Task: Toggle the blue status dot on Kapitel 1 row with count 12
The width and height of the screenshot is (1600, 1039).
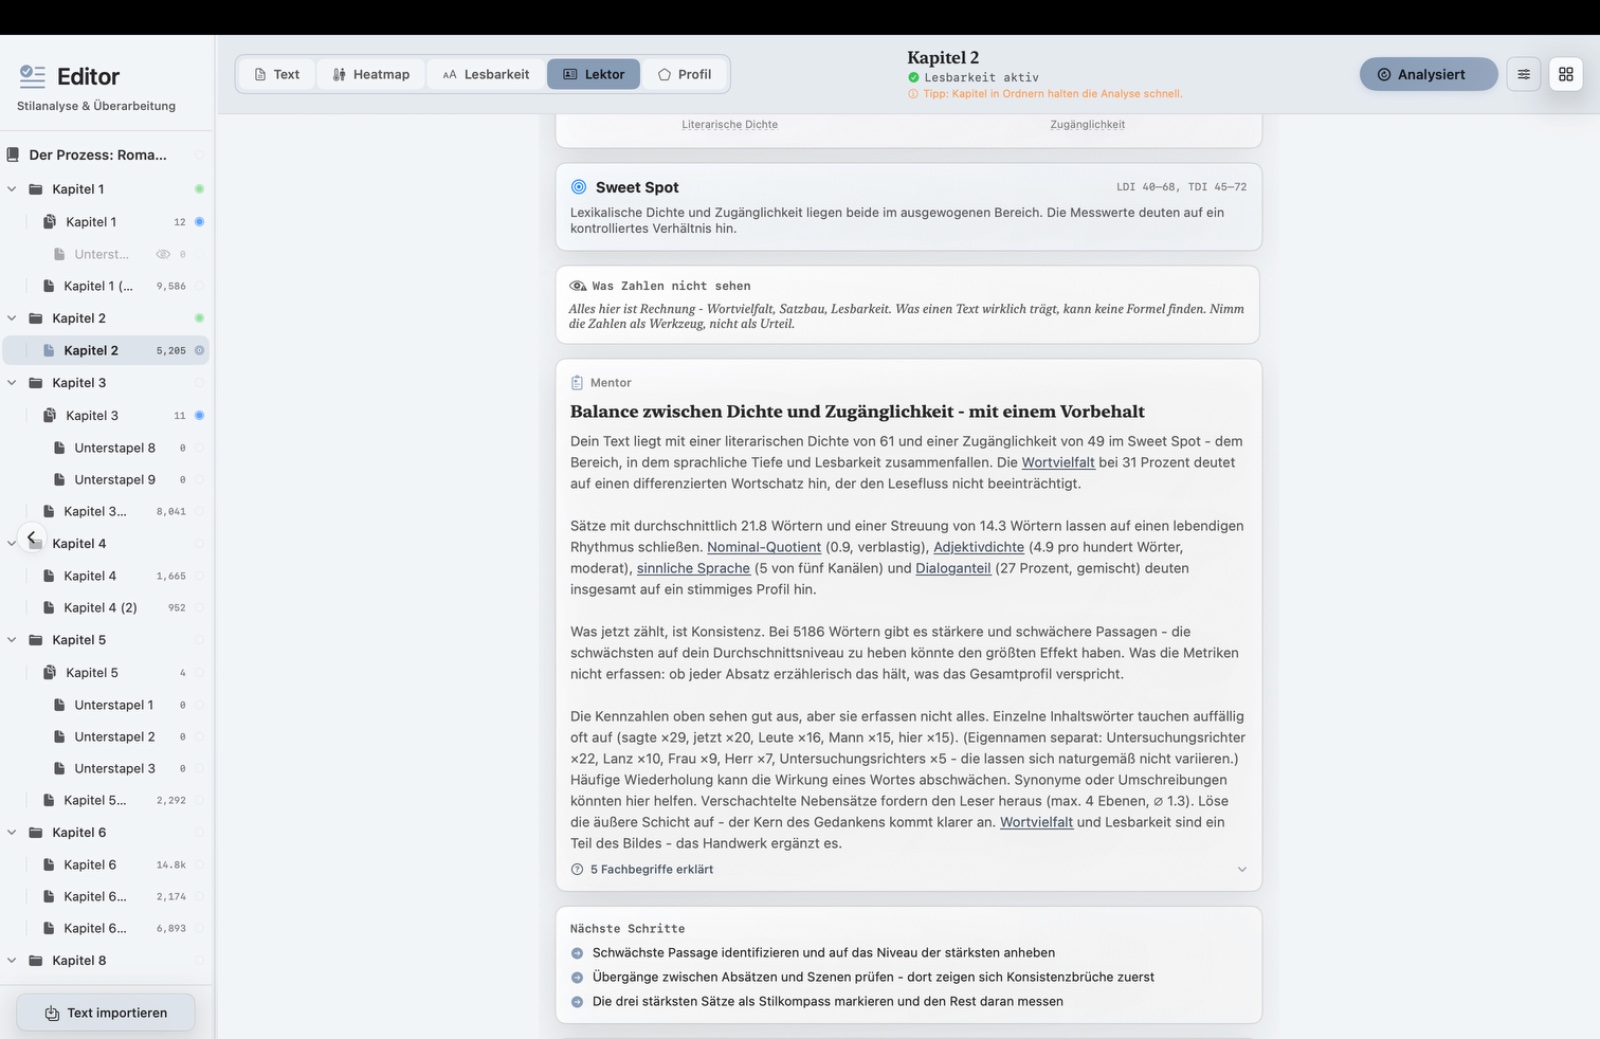Action: (x=199, y=222)
